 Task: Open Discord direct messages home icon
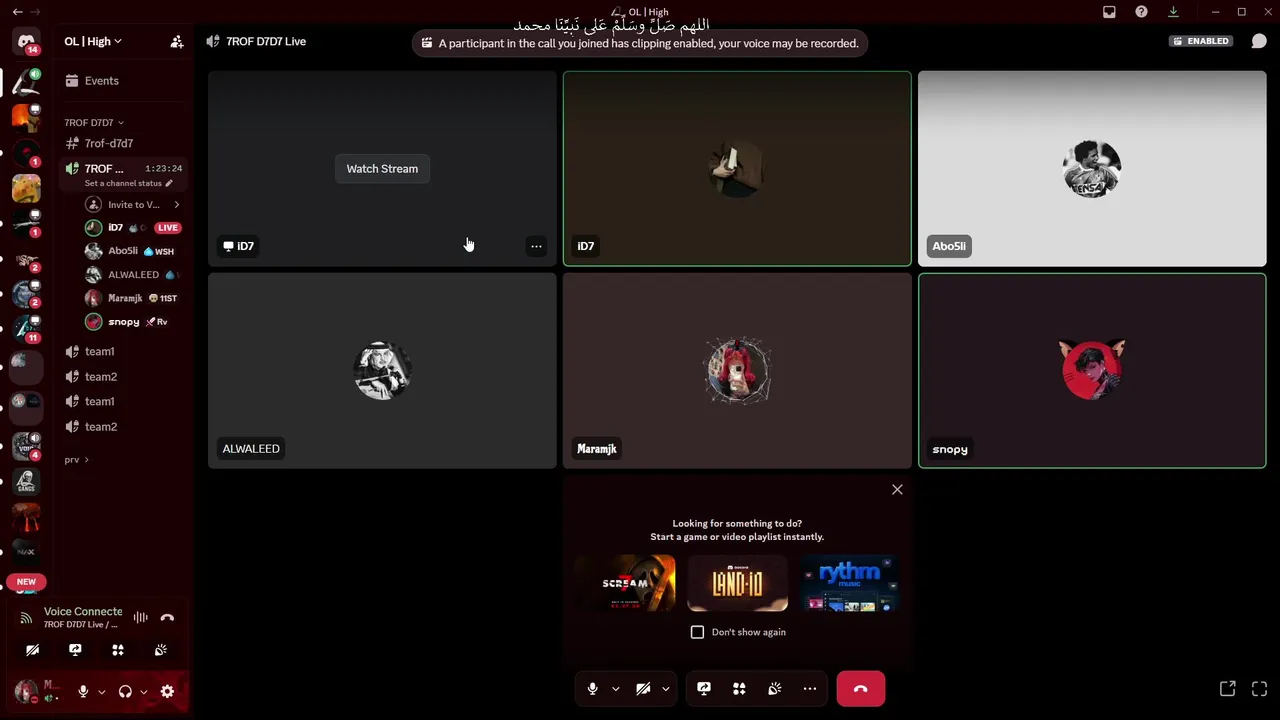[27, 42]
